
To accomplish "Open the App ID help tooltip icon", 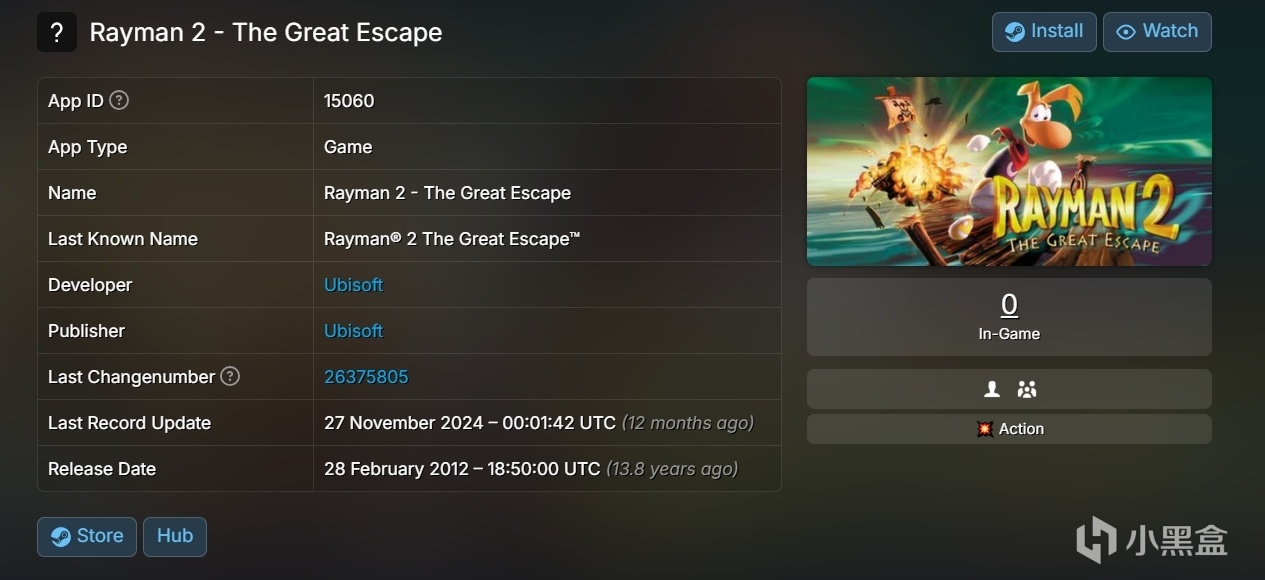I will pos(119,100).
